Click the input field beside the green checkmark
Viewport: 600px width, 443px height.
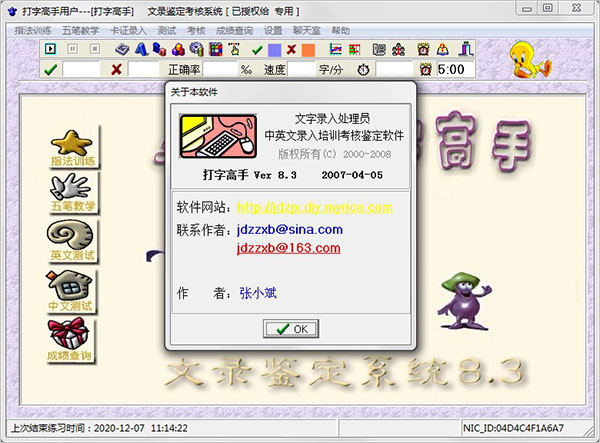click(81, 69)
